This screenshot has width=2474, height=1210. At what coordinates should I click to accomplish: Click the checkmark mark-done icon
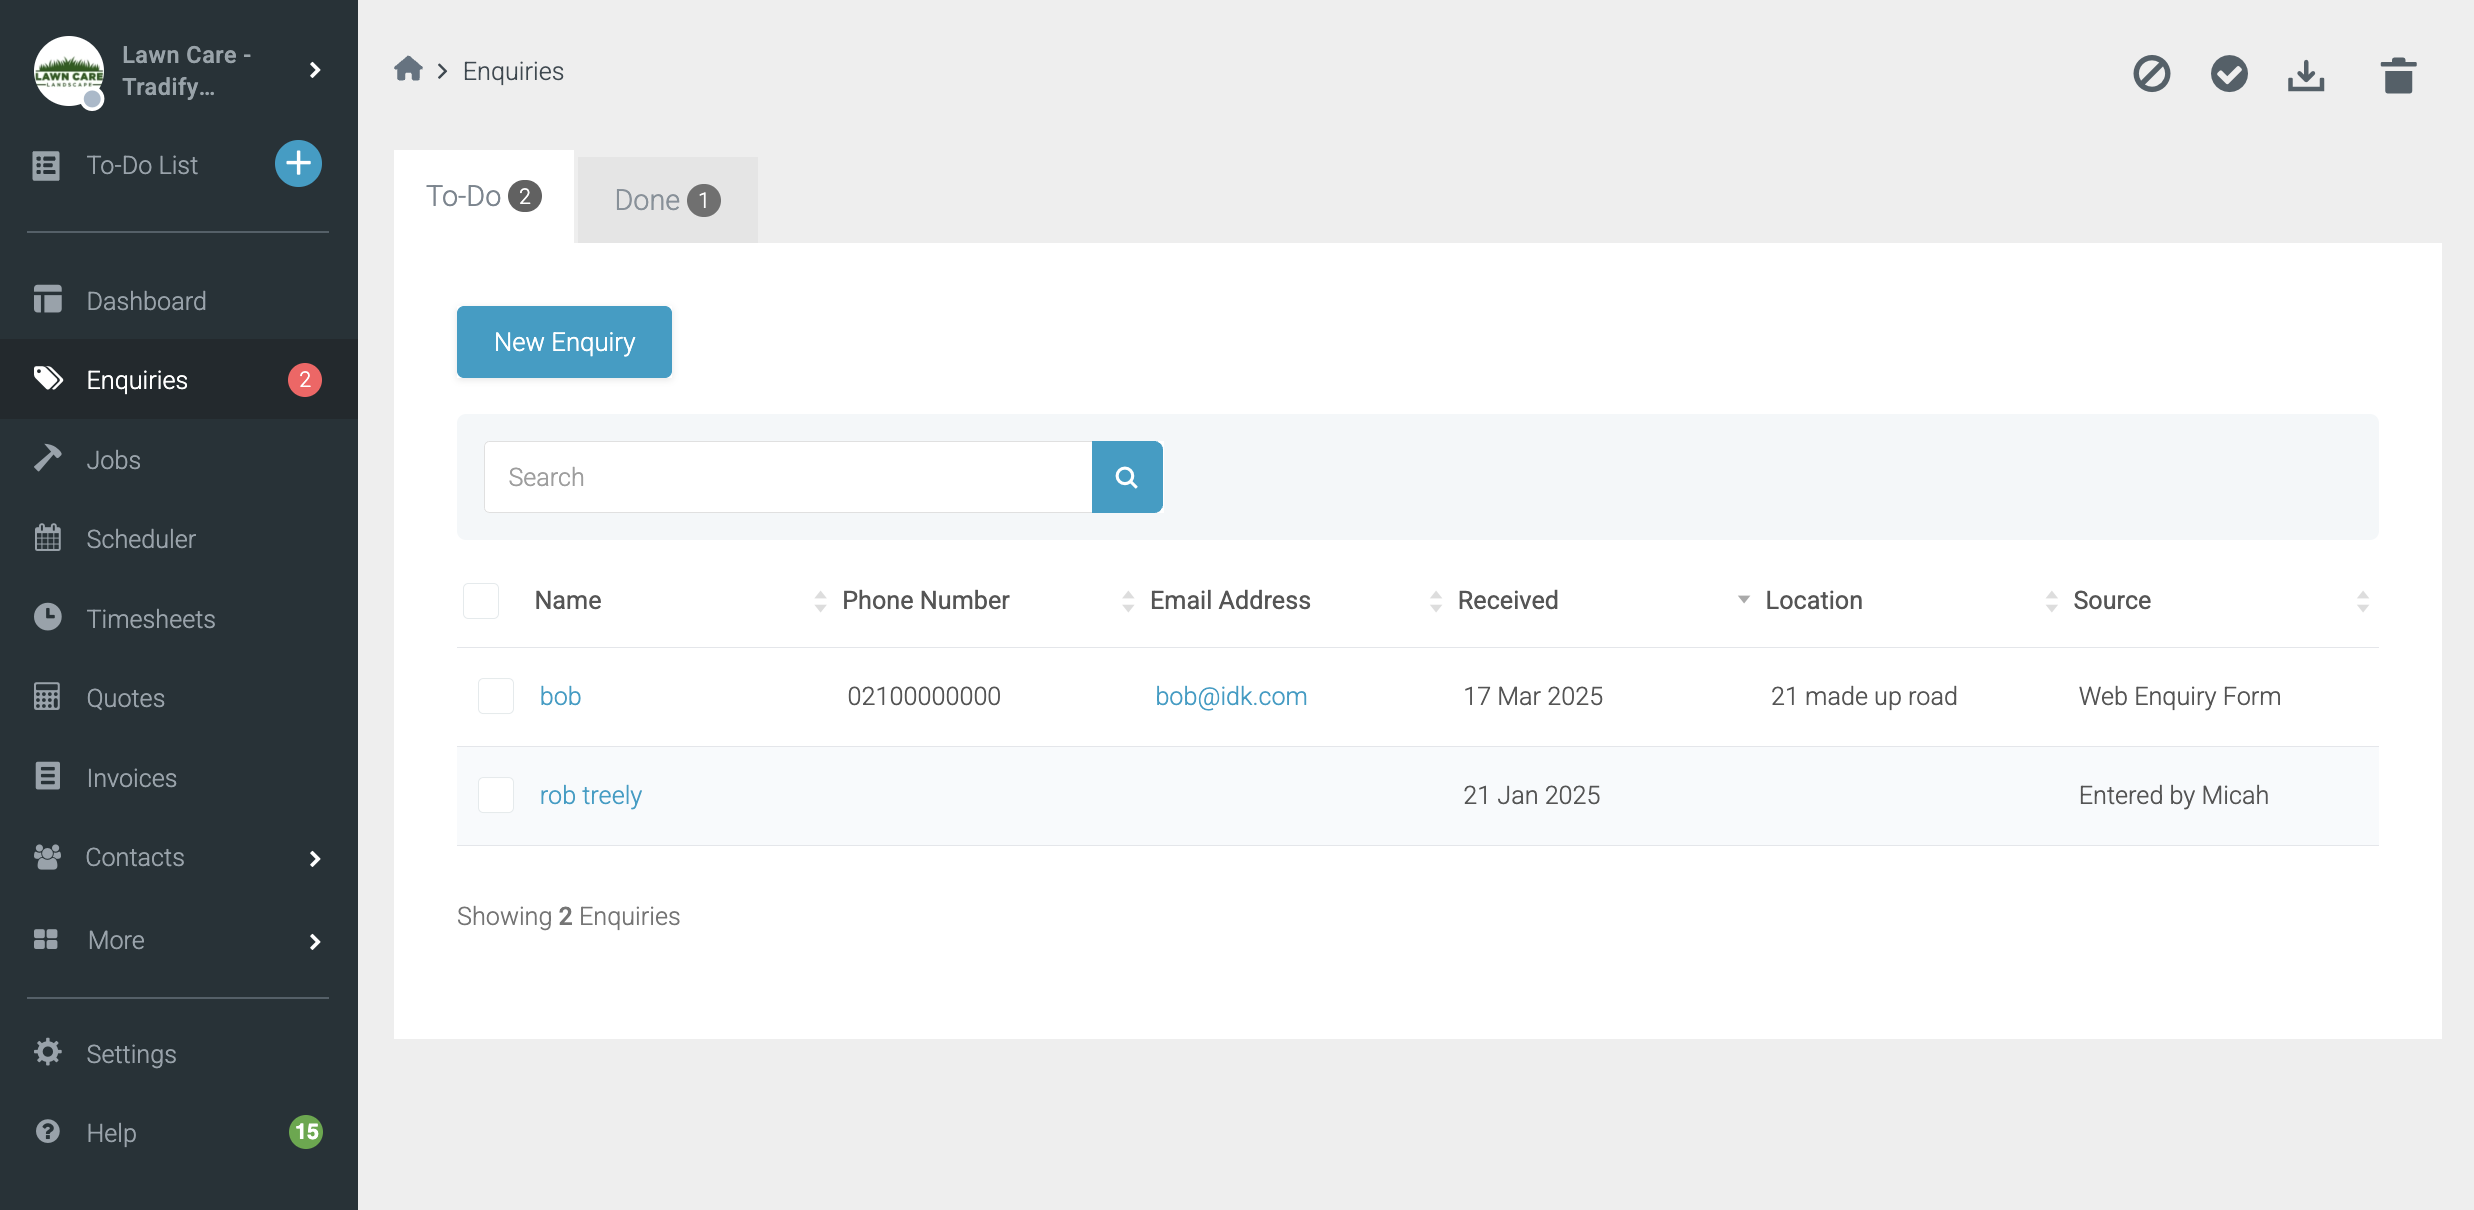2229,74
